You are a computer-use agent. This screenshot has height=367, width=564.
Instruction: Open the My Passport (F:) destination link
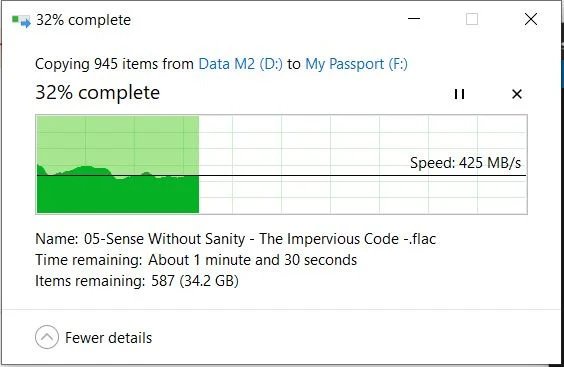356,64
